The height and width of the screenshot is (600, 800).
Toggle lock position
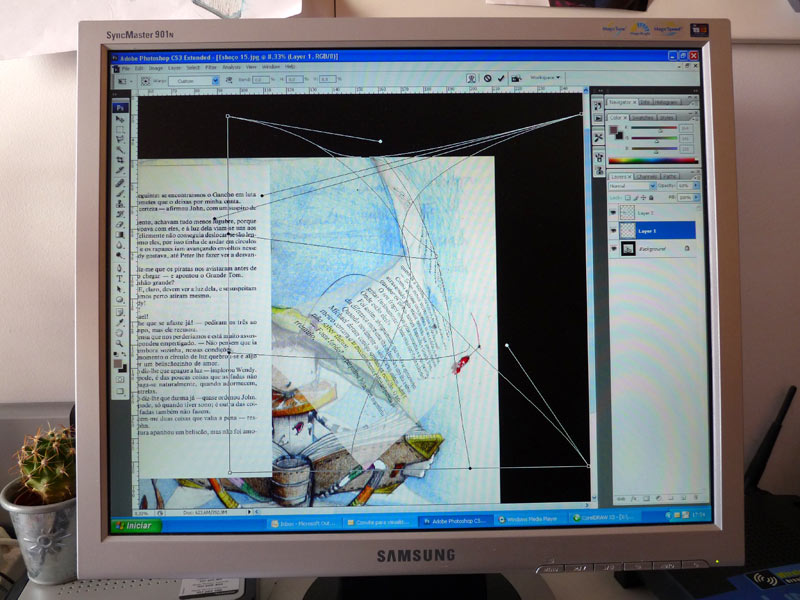[x=643, y=198]
